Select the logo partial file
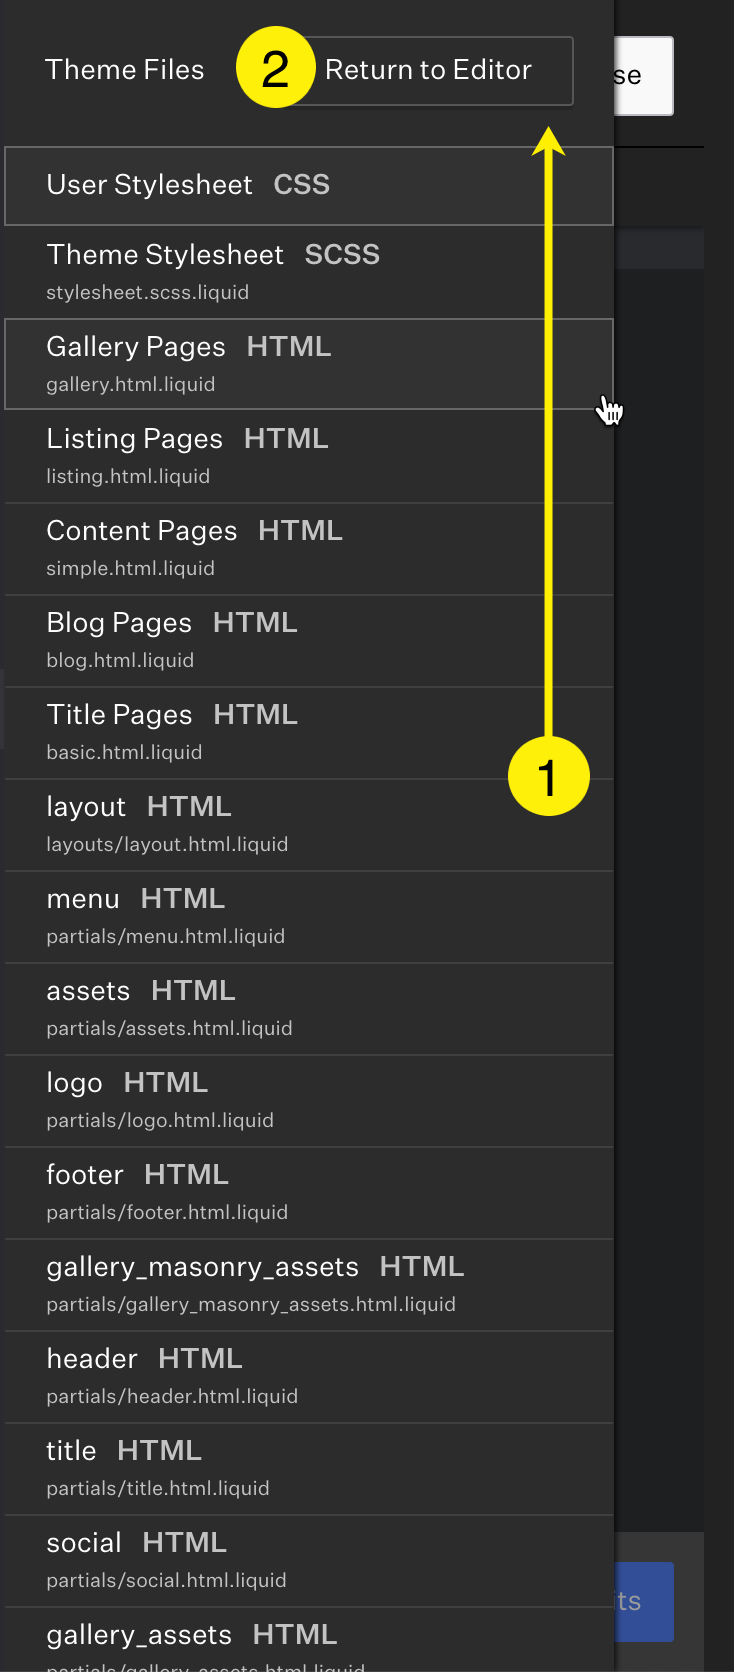The height and width of the screenshot is (1672, 736). coord(309,1101)
